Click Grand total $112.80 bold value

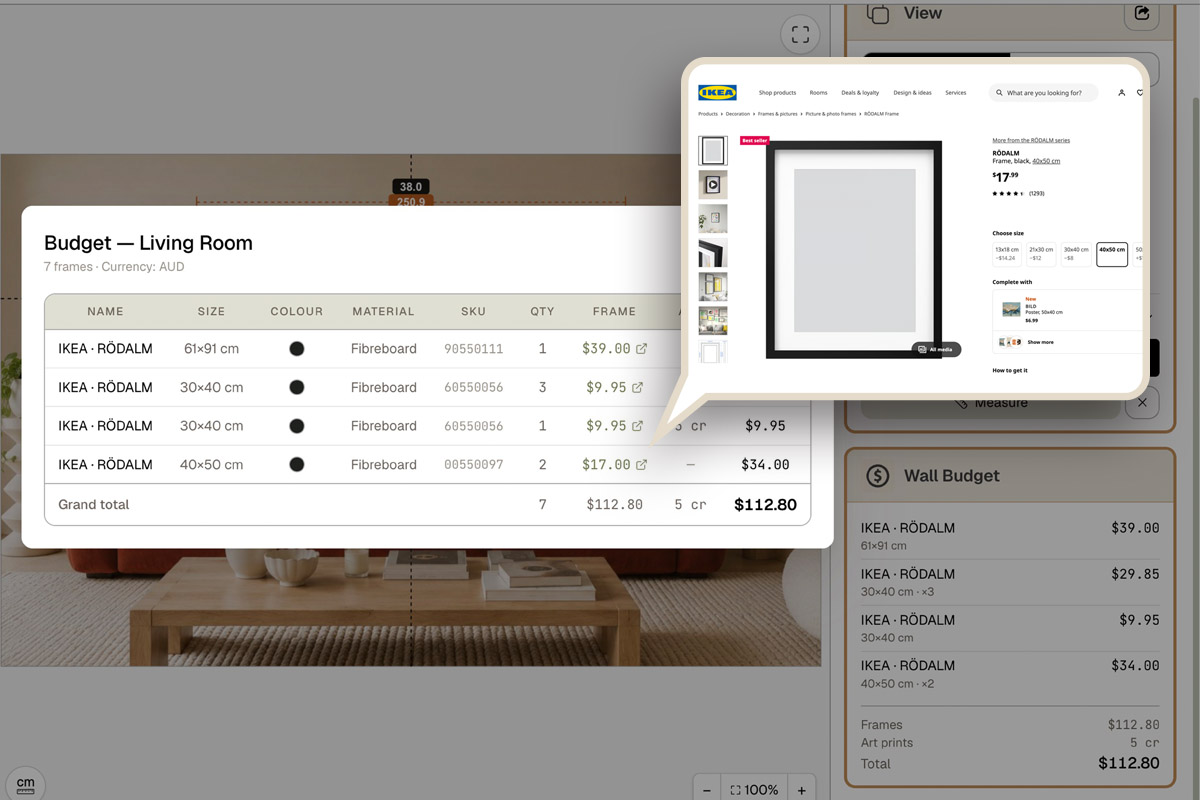coord(765,505)
